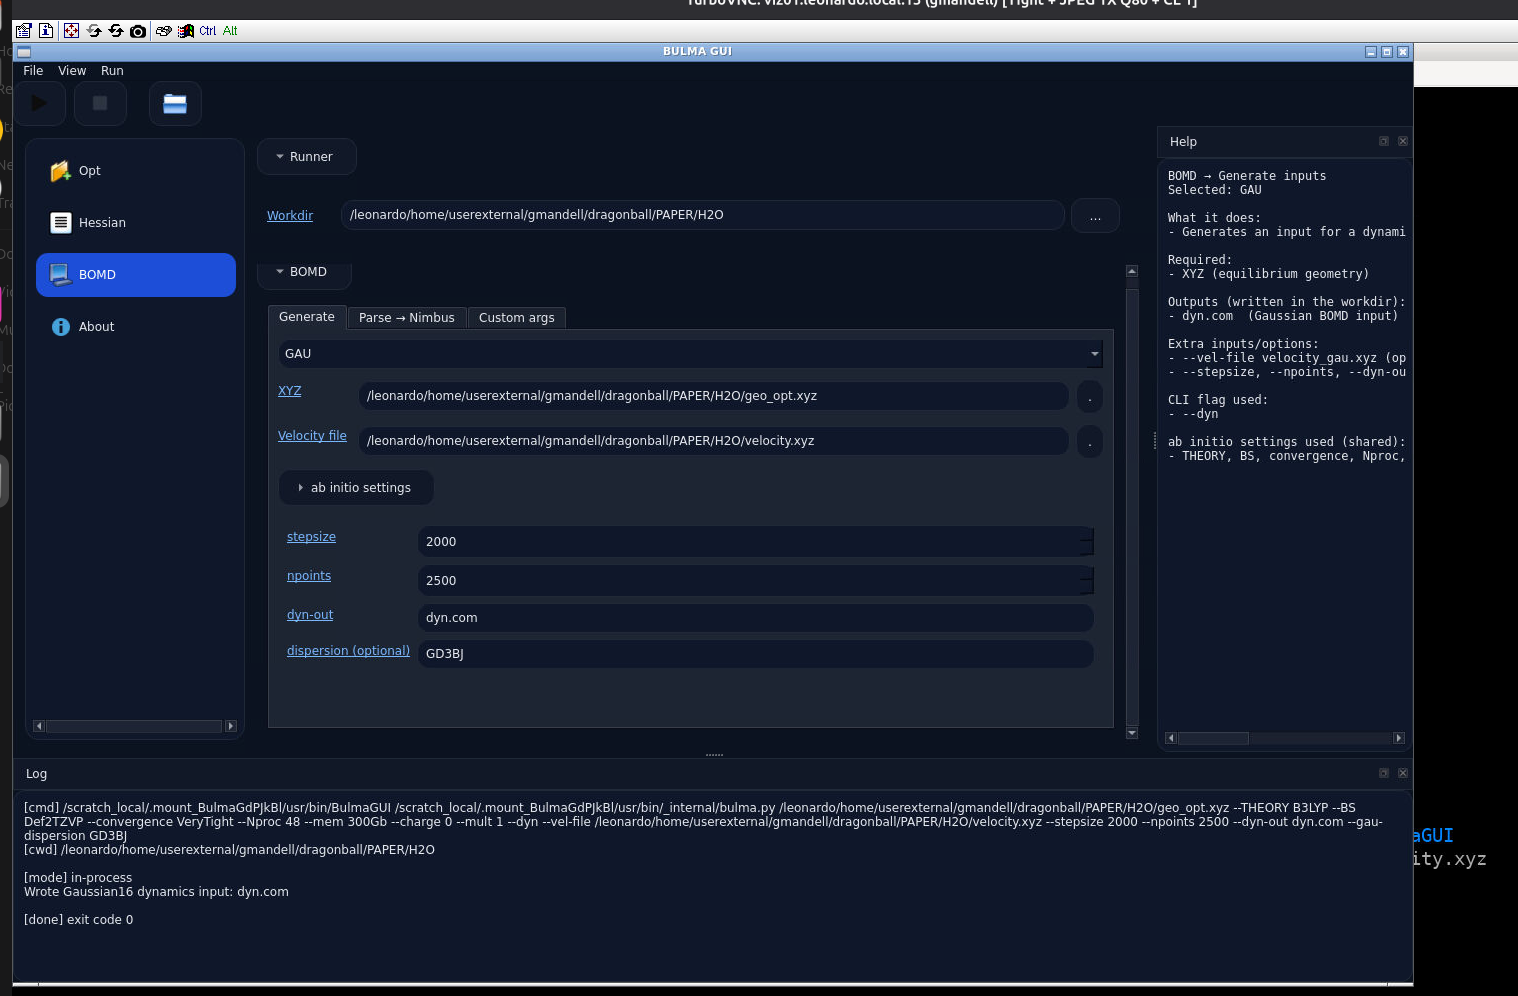The height and width of the screenshot is (996, 1518).
Task: Open the BULMA GUI window menu icon
Action: pyautogui.click(x=24, y=52)
